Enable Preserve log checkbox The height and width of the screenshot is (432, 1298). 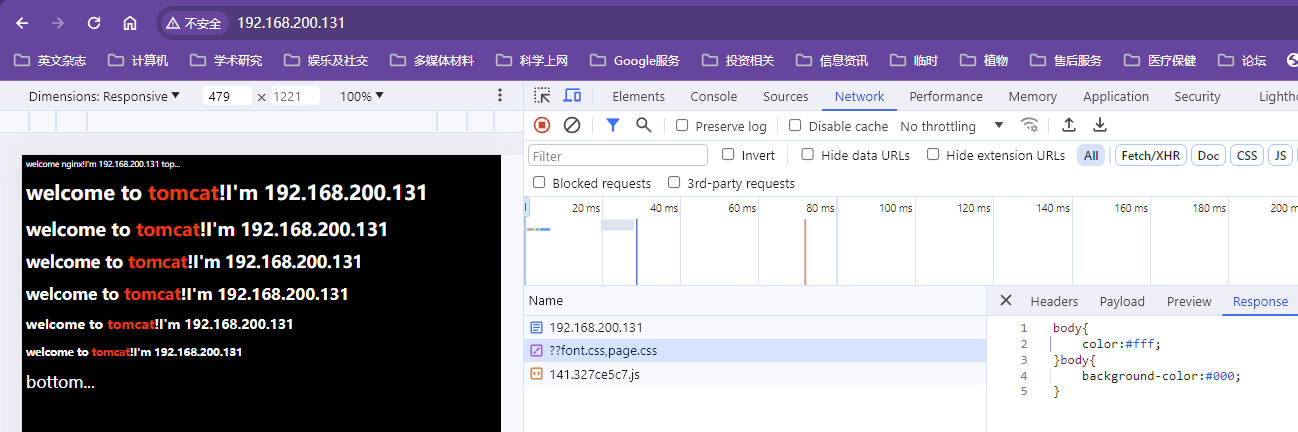682,126
